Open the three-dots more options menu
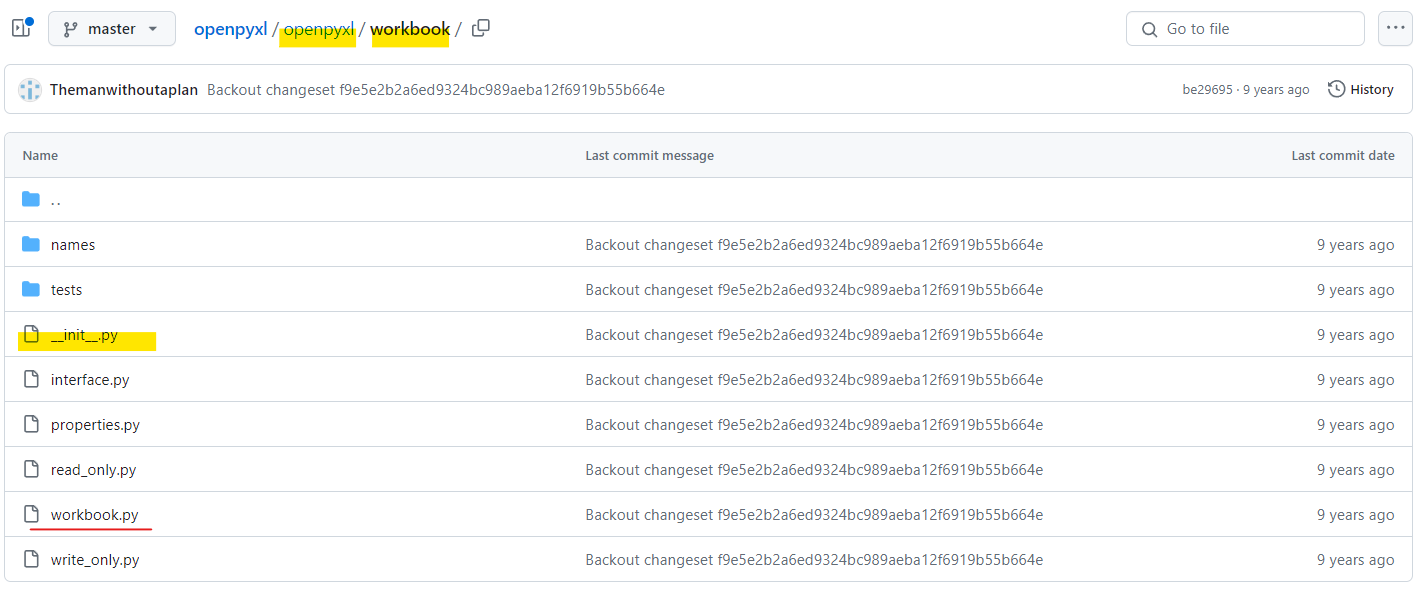 click(x=1395, y=29)
